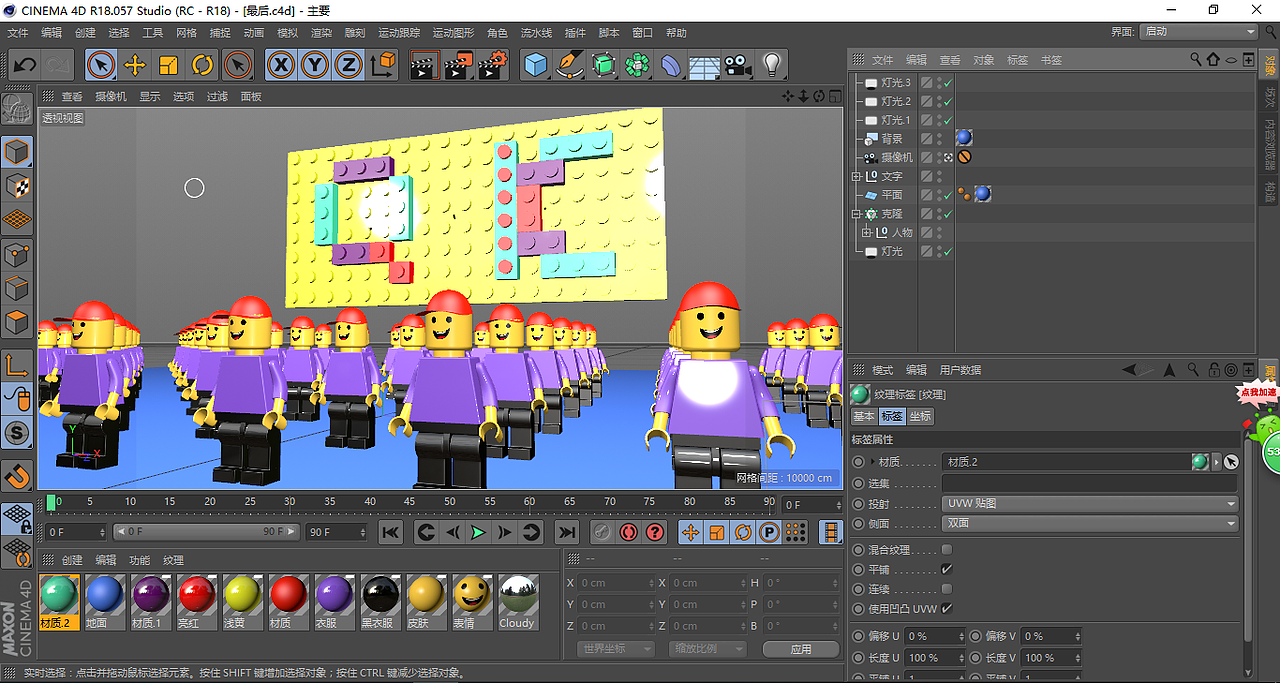Image resolution: width=1280 pixels, height=683 pixels.
Task: Uncheck the 平铺 checkbox
Action: click(947, 569)
